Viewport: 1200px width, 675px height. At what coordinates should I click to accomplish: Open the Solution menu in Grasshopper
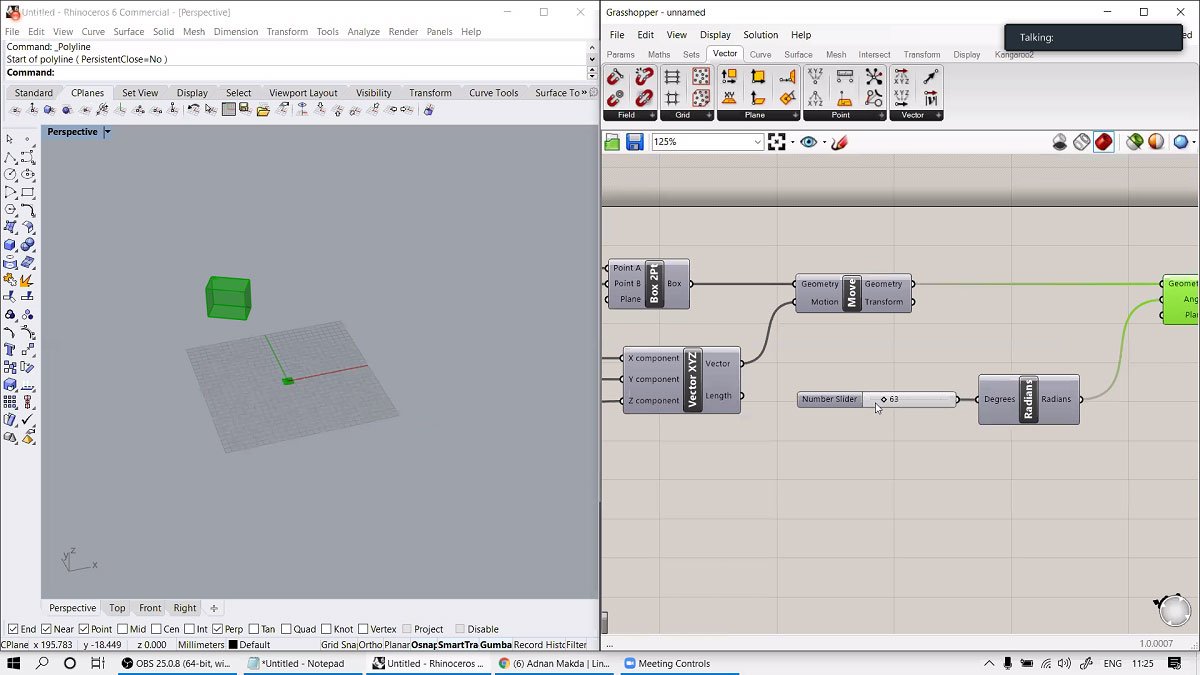[760, 35]
